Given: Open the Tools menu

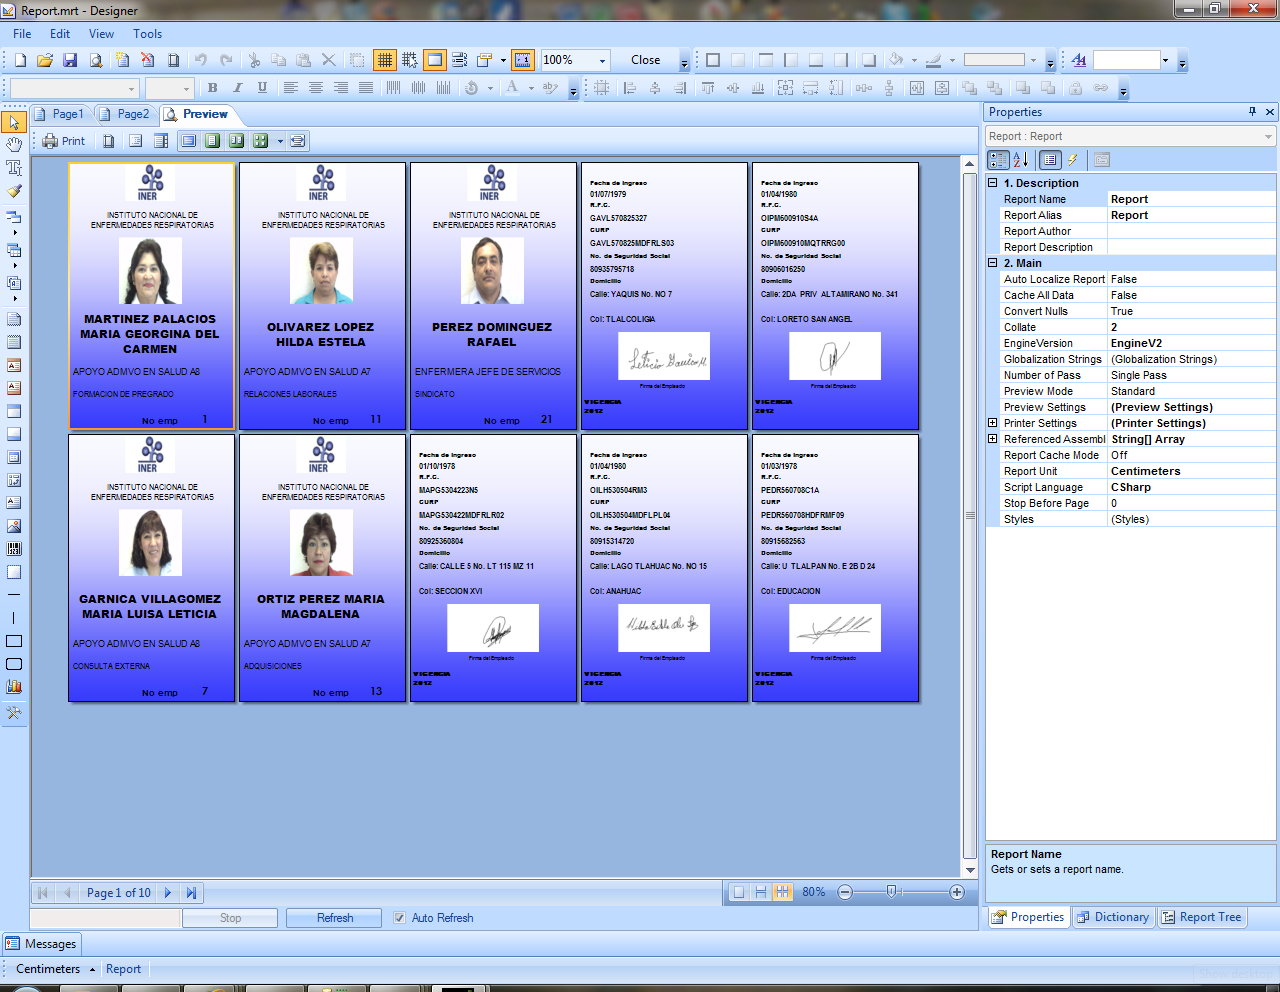Looking at the screenshot, I should click(147, 34).
